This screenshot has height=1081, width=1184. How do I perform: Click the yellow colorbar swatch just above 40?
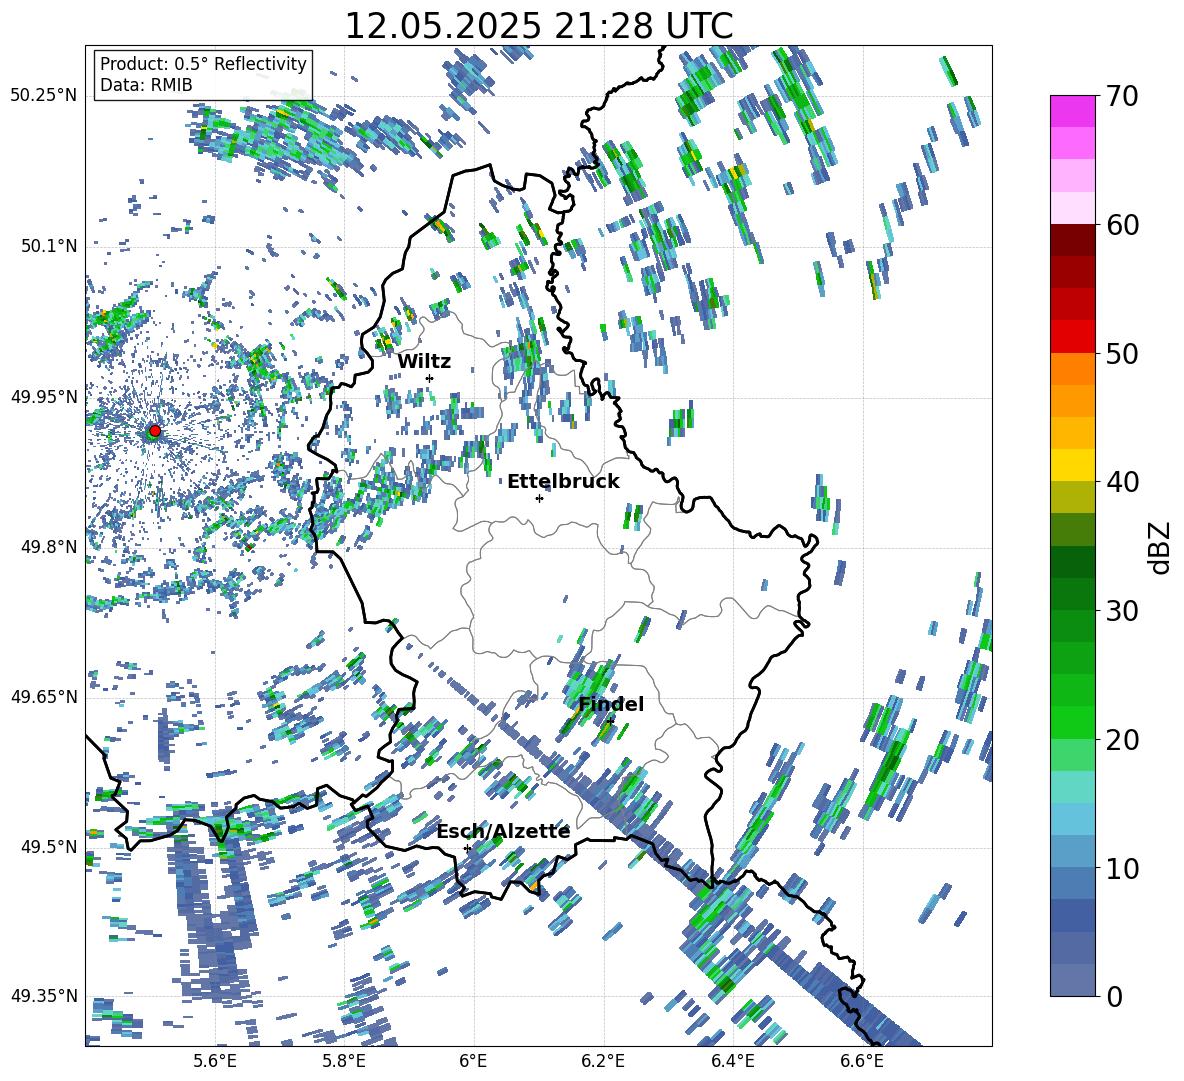click(1073, 465)
